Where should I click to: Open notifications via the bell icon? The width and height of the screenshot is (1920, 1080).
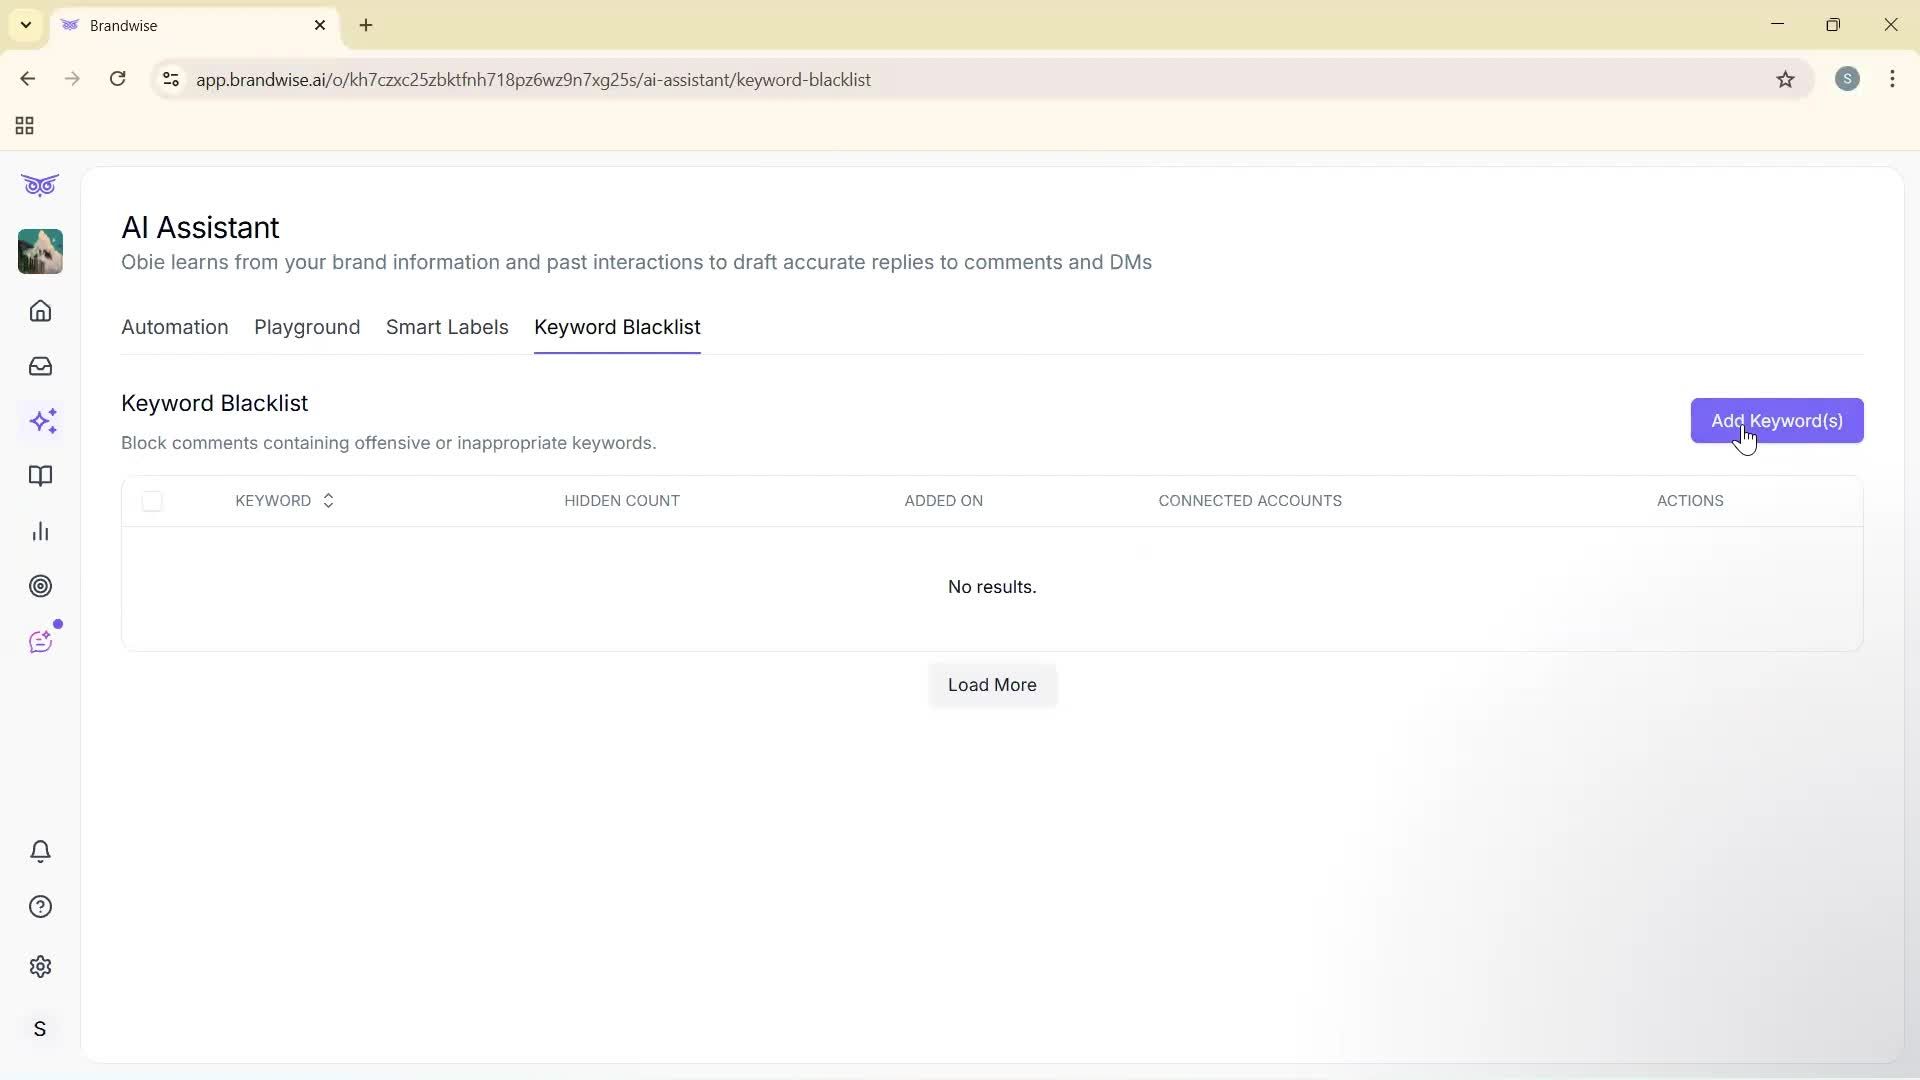coord(40,851)
